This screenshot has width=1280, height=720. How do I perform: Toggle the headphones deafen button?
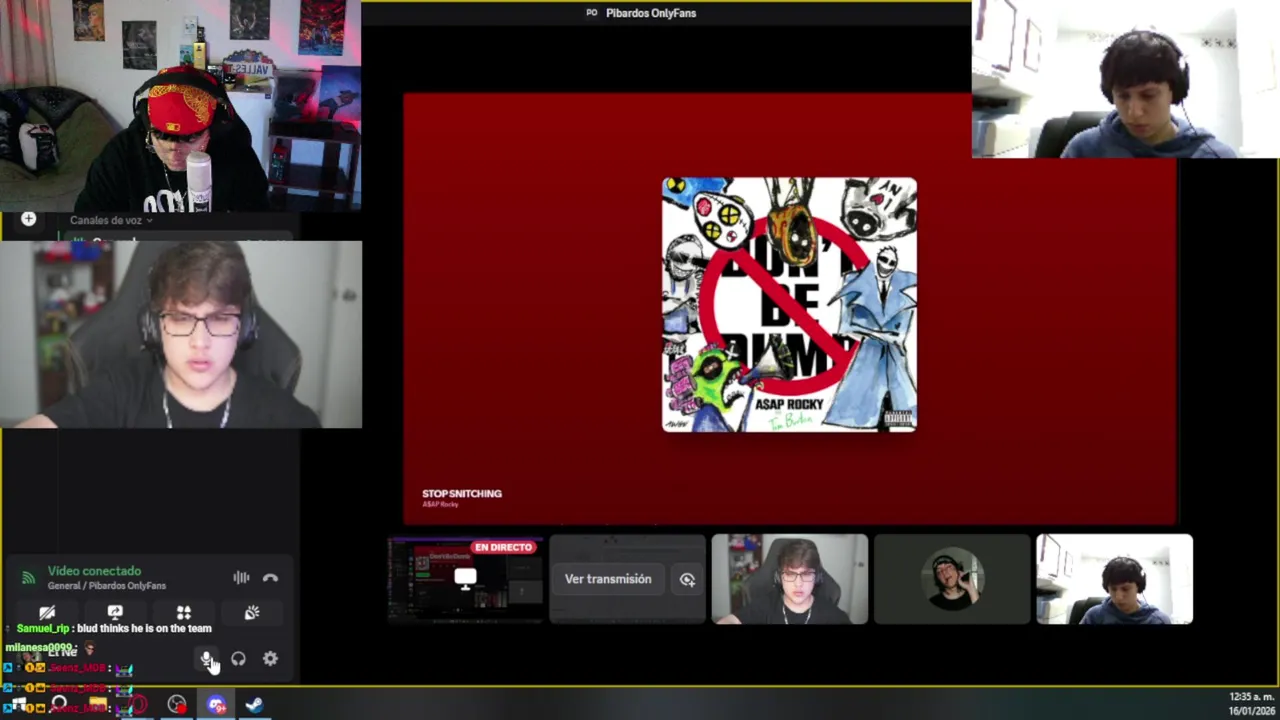point(238,659)
